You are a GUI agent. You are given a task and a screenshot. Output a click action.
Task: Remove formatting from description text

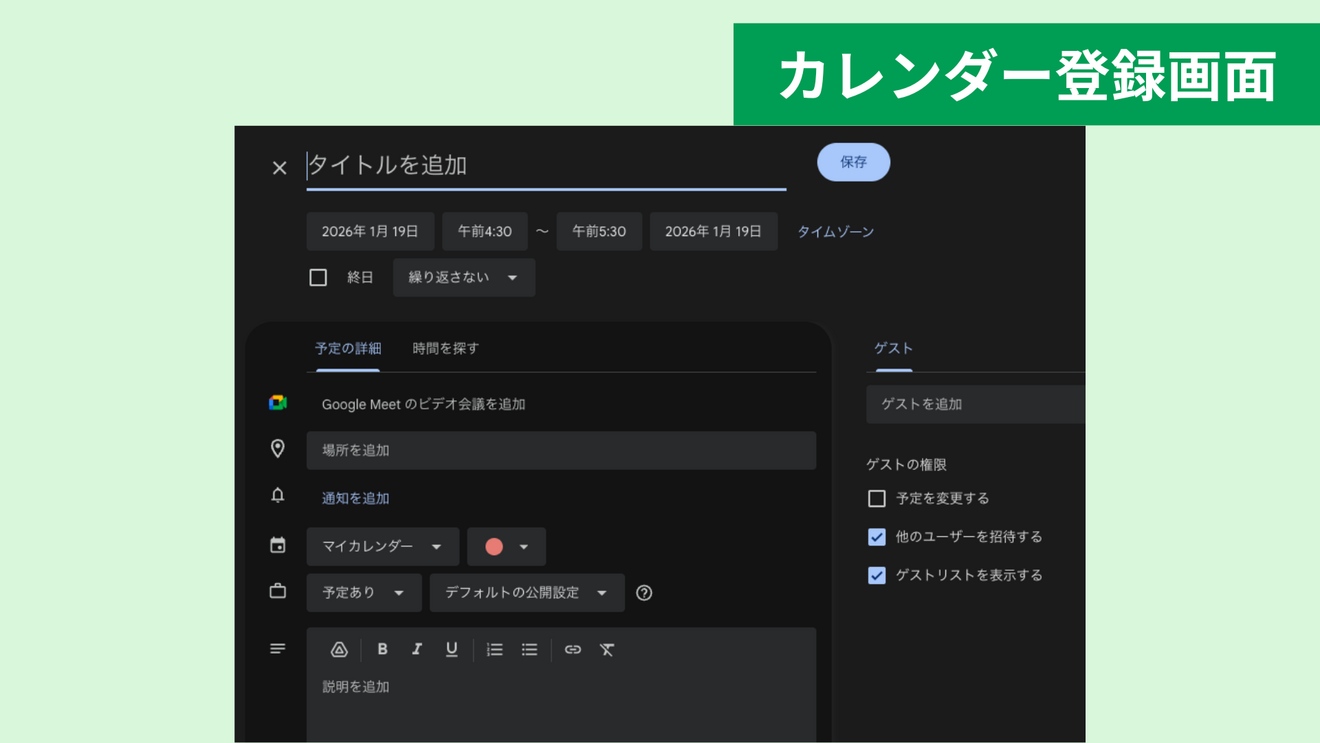pyautogui.click(x=607, y=650)
